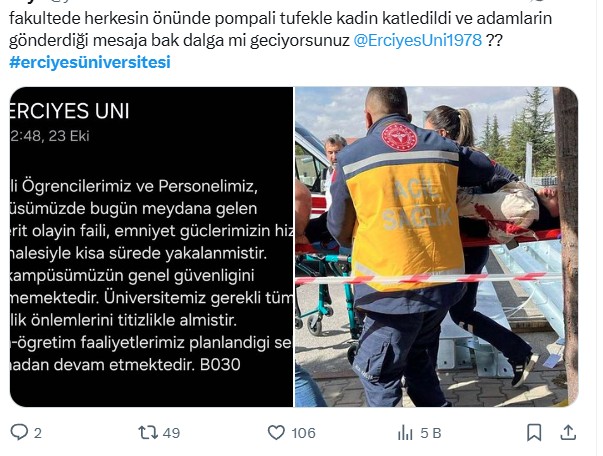Click the '2:48, 23 Eki' timestamp in the image
Image resolution: width=603 pixels, height=456 pixels.
click(x=50, y=136)
